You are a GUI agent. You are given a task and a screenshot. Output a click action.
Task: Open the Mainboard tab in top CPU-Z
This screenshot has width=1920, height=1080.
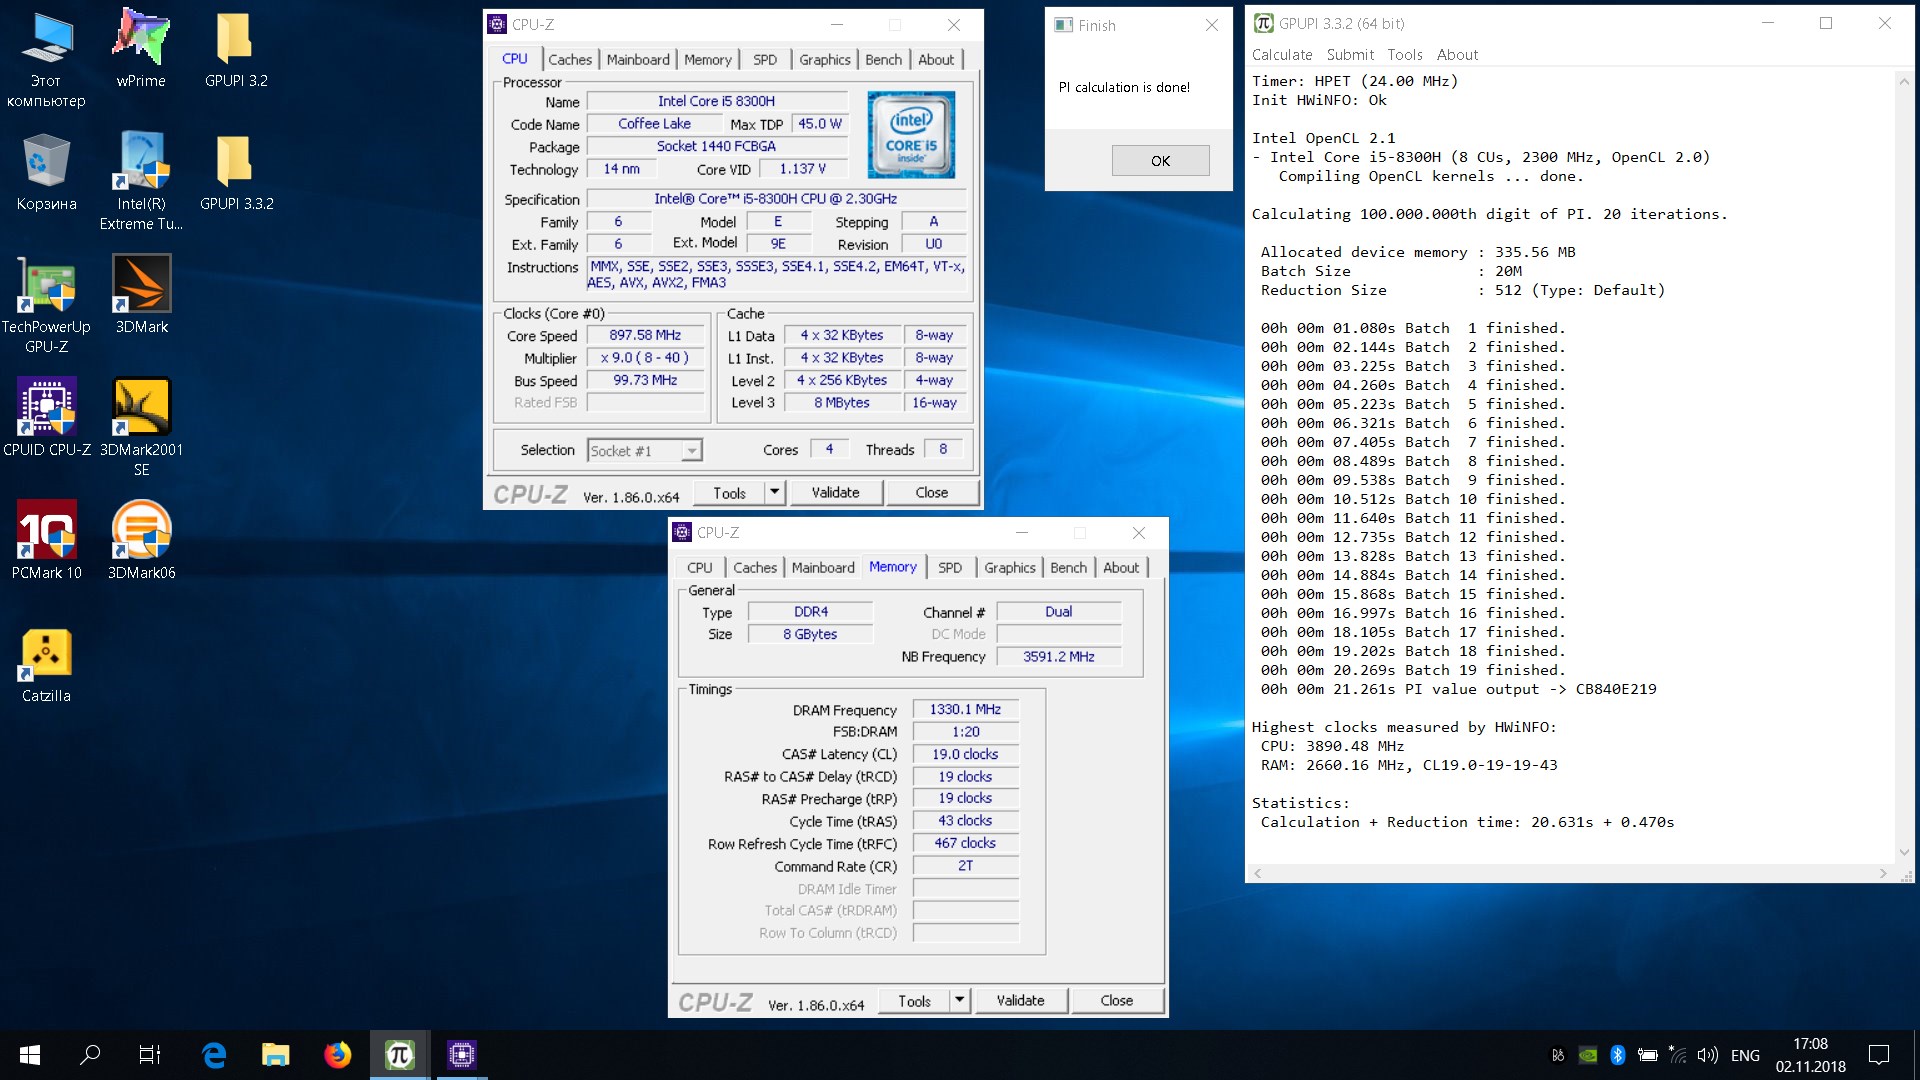638,60
